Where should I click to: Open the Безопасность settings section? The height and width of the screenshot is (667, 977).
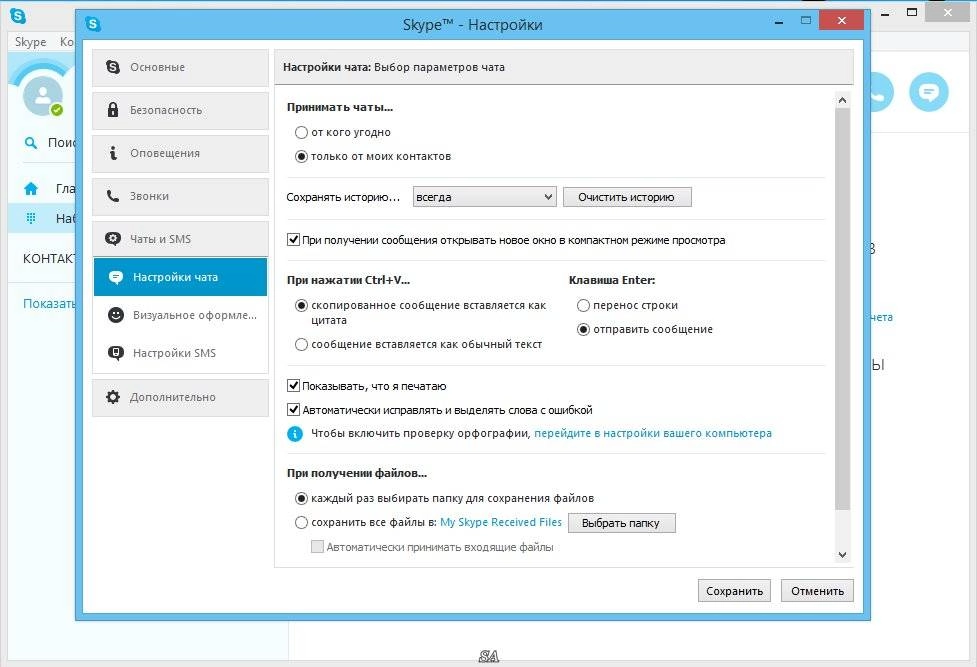pos(180,110)
